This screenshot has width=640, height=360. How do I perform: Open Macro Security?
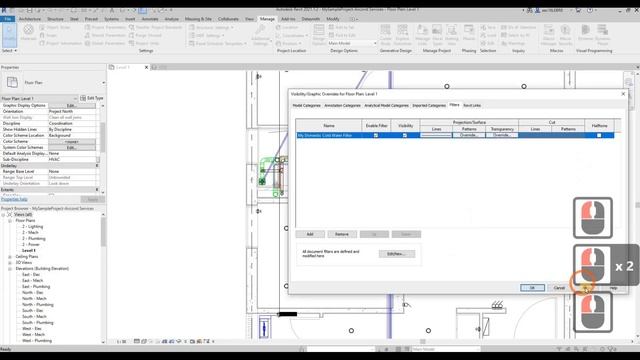point(565,35)
